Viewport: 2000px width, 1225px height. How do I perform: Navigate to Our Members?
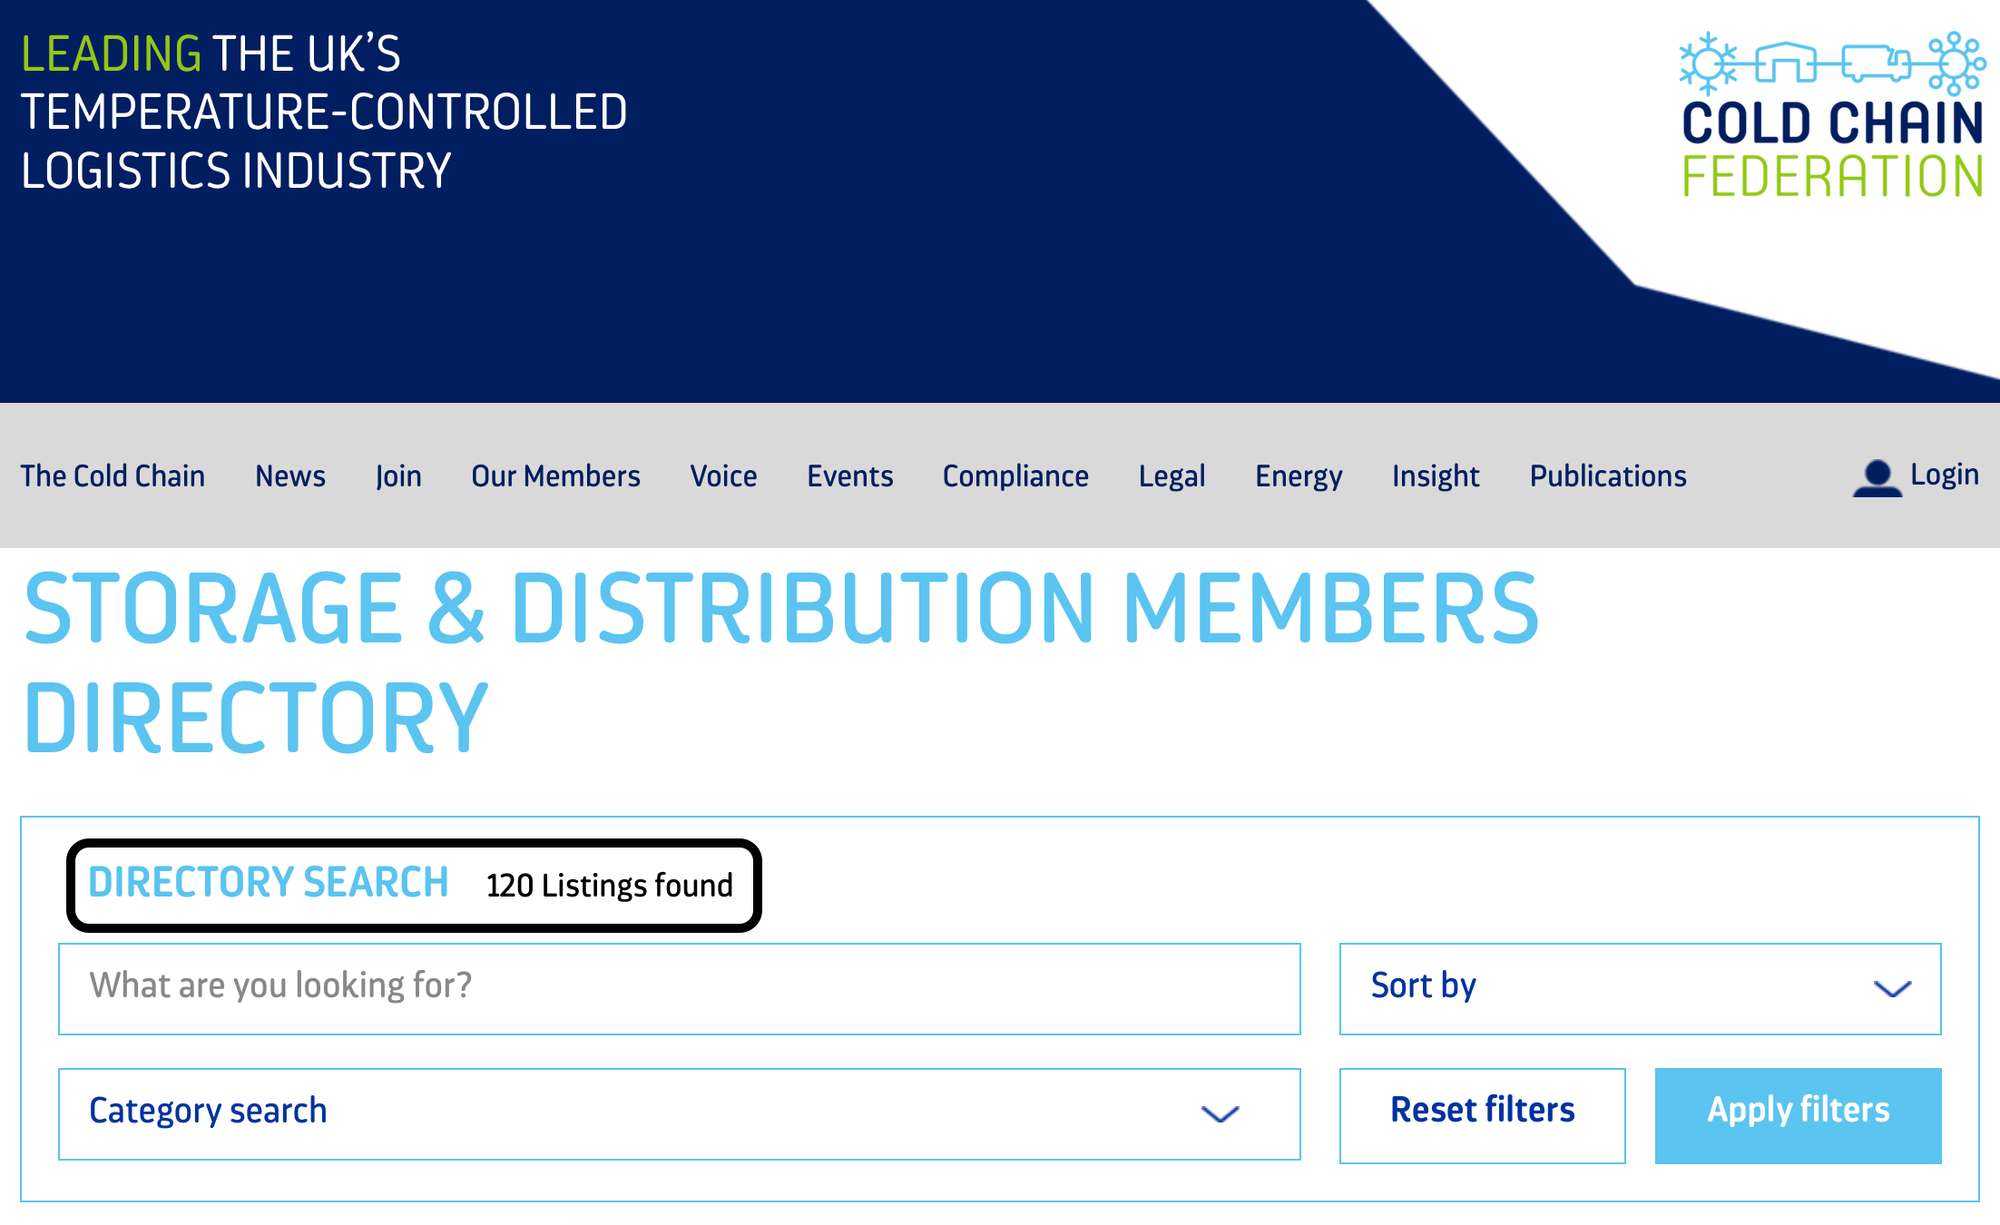[555, 476]
